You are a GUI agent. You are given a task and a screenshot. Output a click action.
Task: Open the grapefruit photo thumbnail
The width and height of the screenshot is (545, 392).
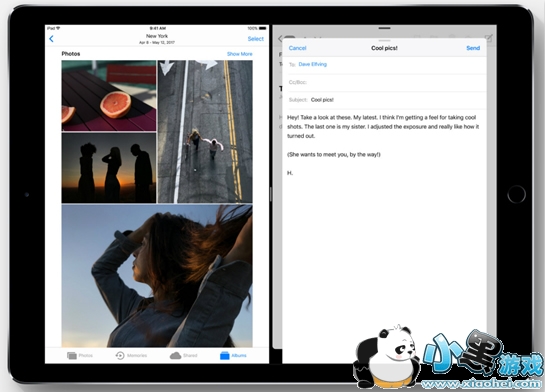[x=109, y=96]
